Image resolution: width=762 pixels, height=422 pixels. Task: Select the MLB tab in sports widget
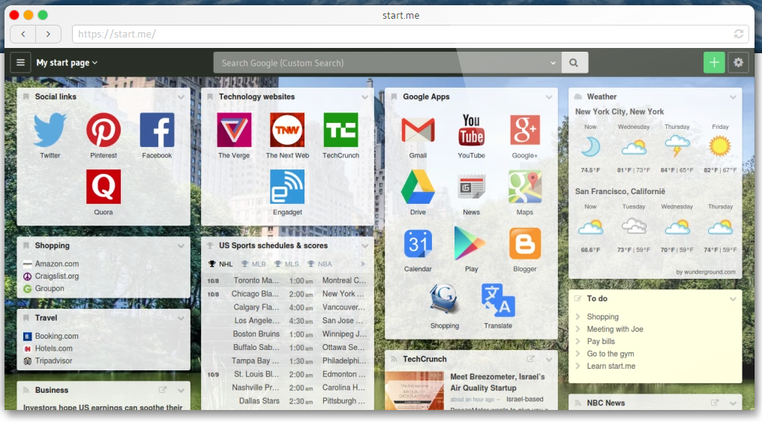tap(254, 264)
